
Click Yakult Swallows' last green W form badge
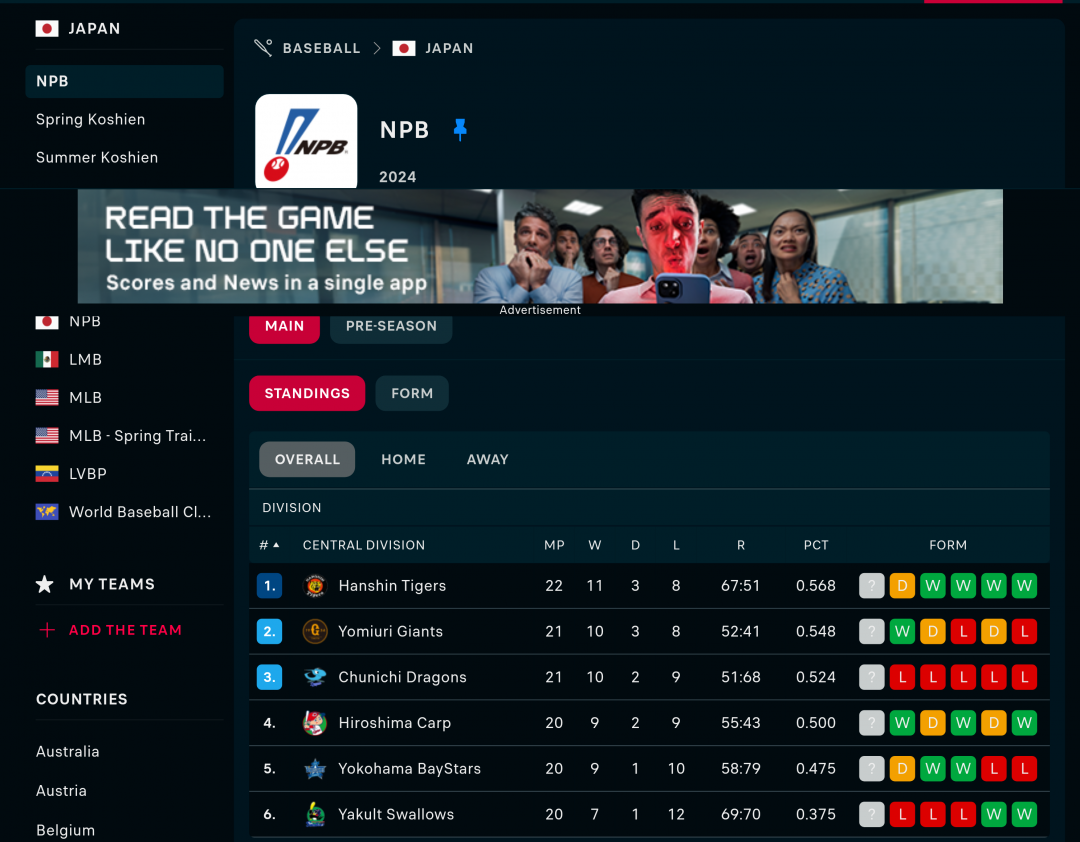1024,814
